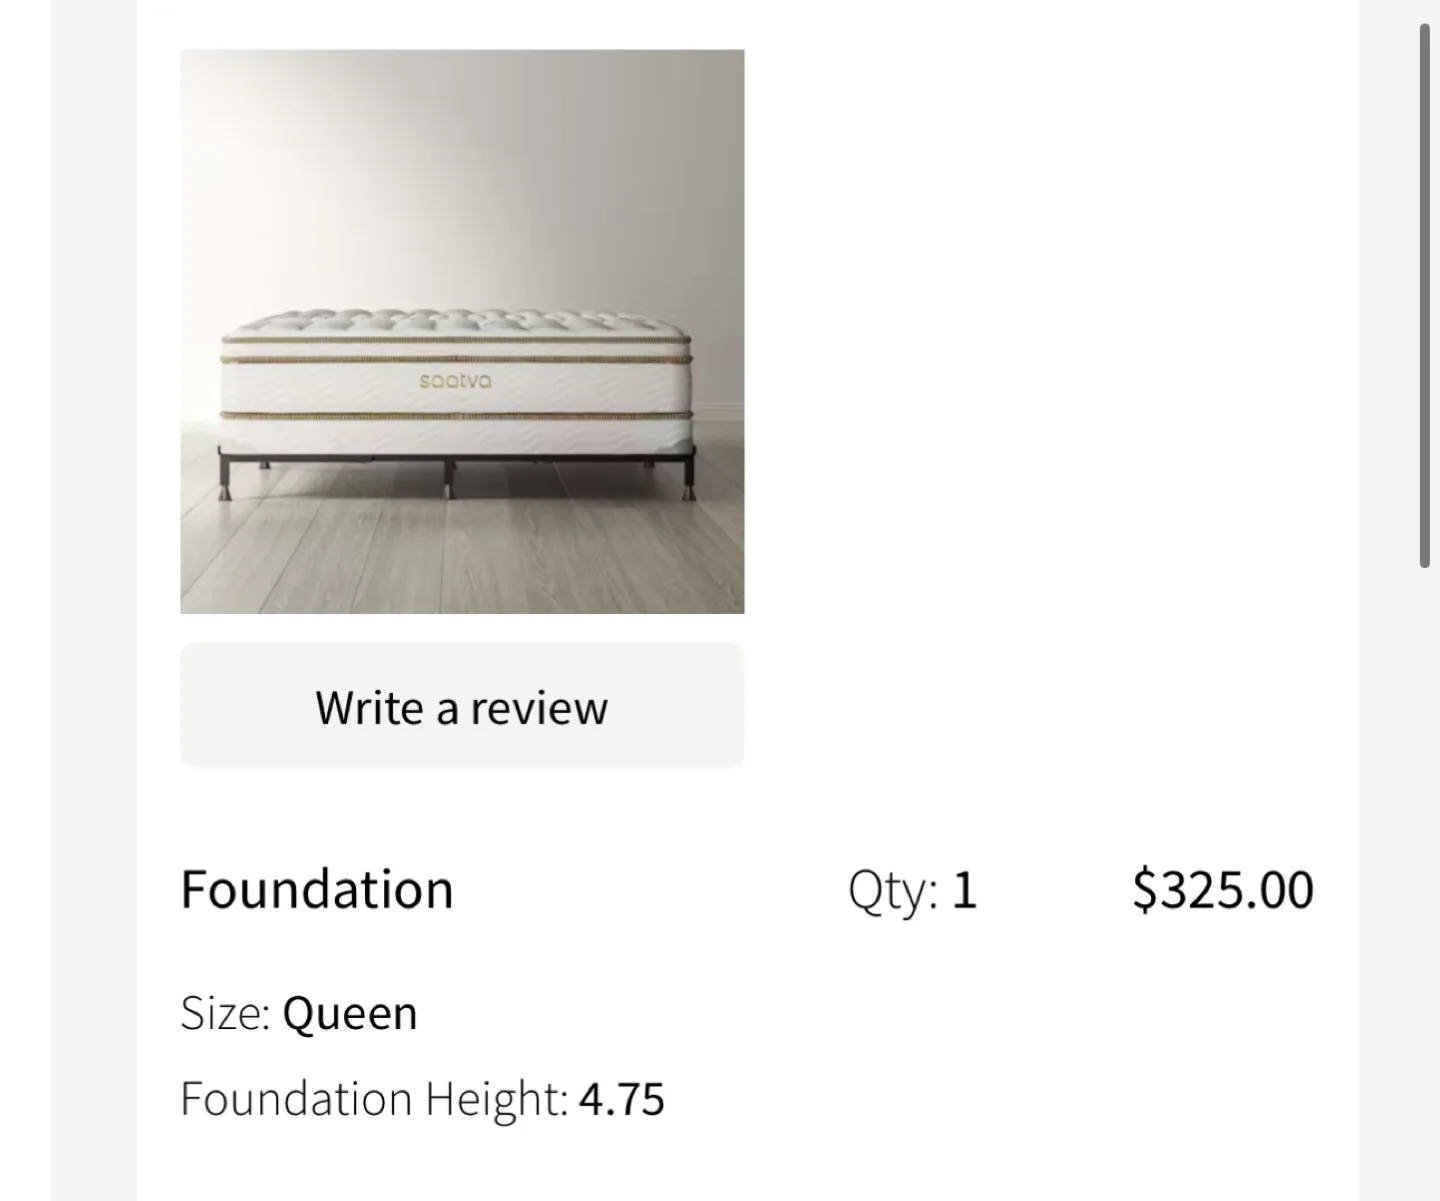Click the Size label
Screen dimensions: 1440x1201
(226, 1013)
